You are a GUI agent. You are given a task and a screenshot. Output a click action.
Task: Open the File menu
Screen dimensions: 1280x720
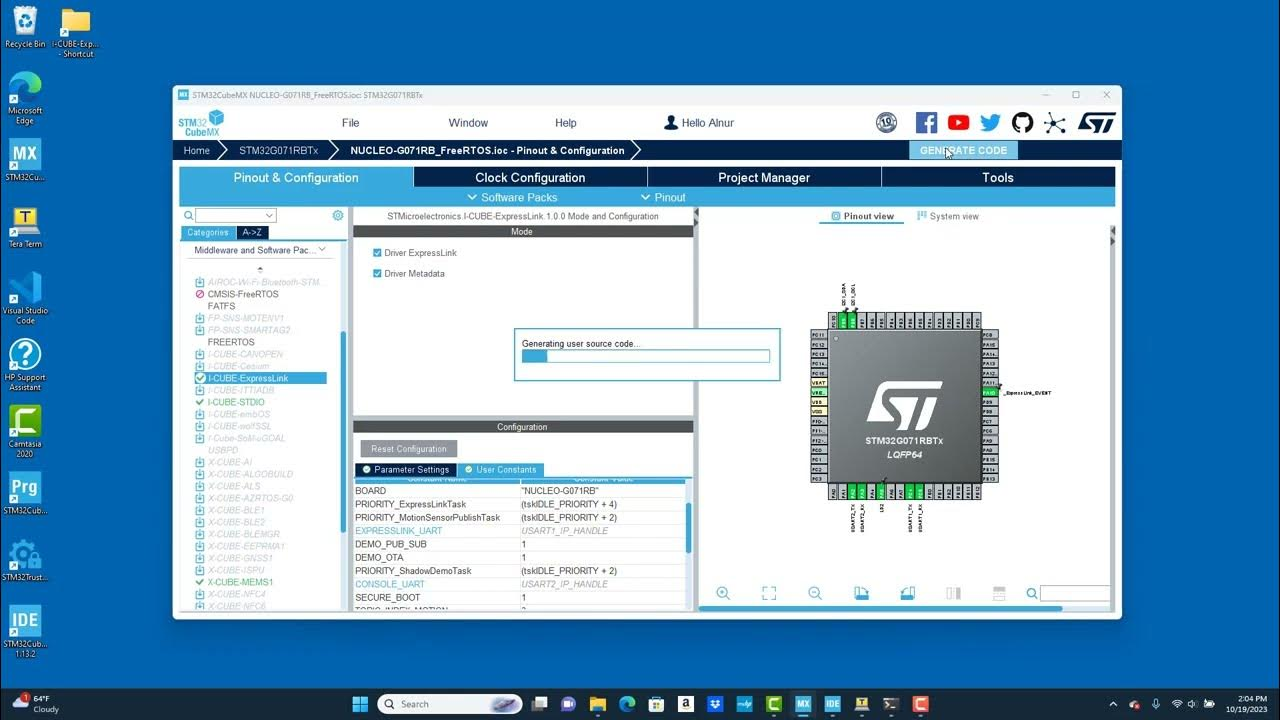coord(350,123)
